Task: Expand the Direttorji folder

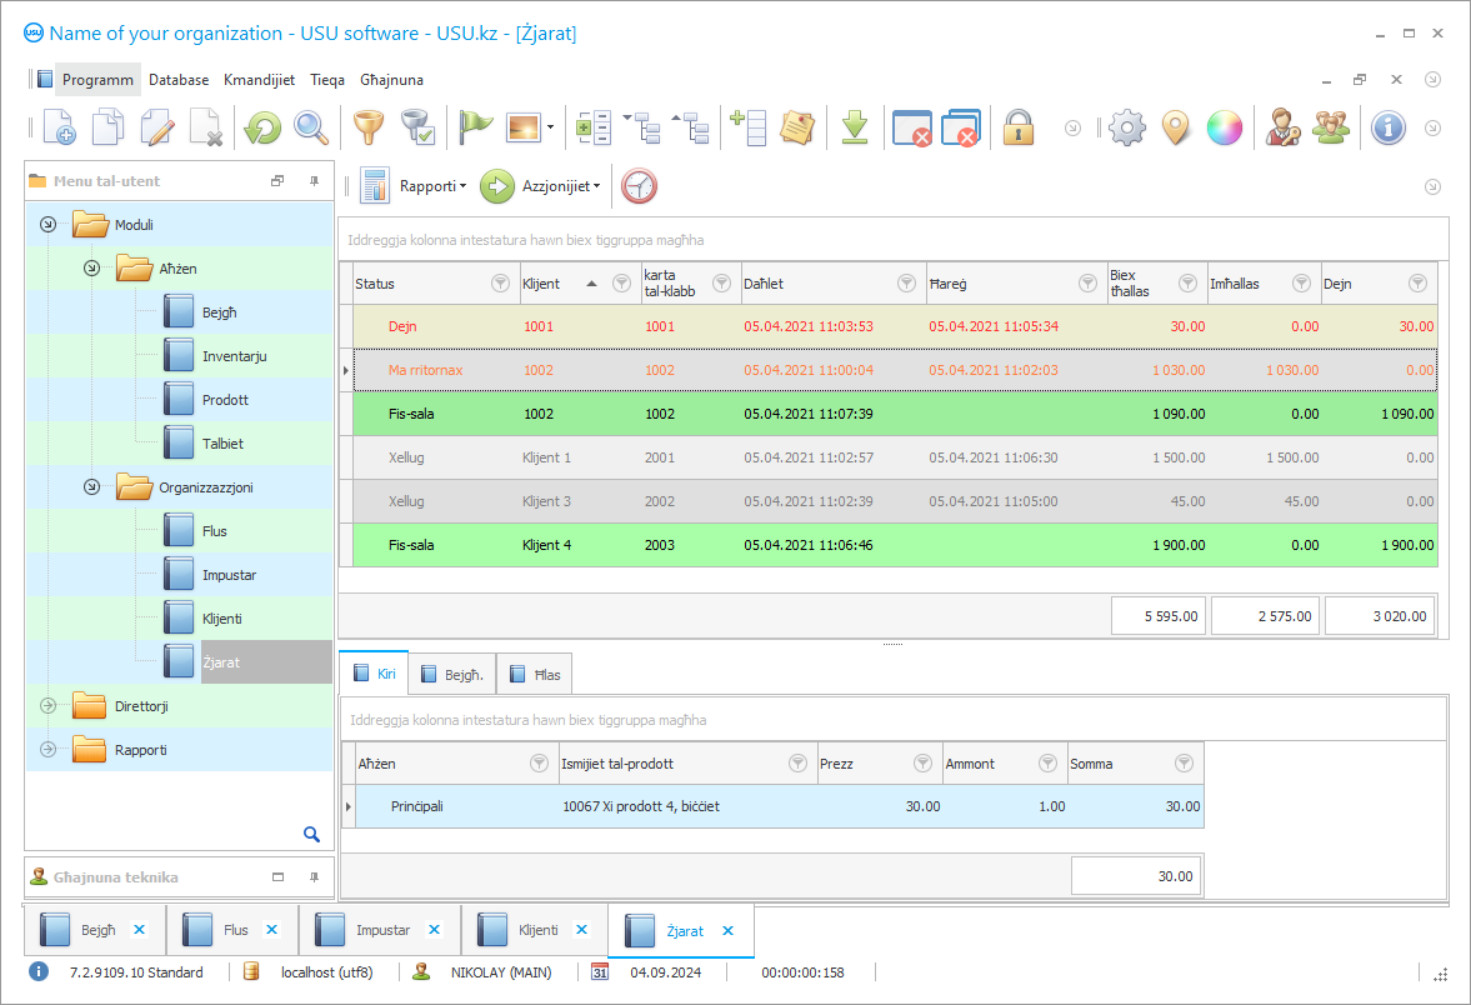Action: tap(48, 706)
